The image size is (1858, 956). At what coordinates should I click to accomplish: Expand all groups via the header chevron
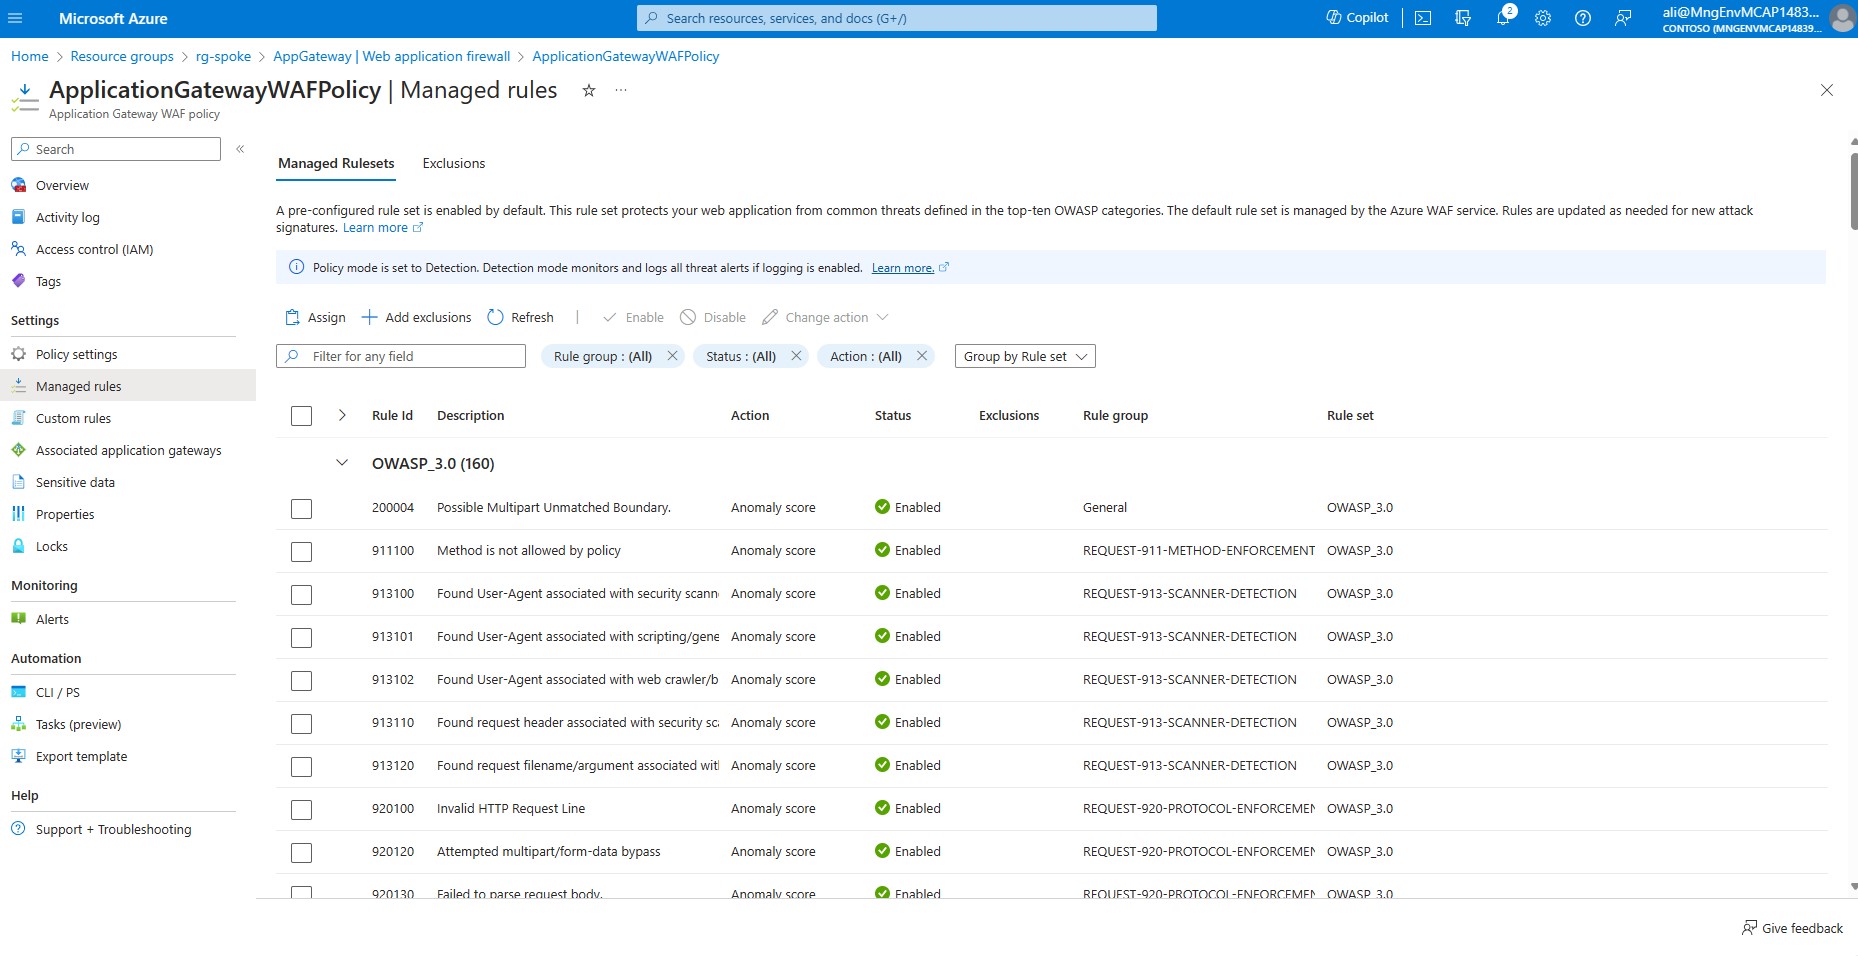342,415
